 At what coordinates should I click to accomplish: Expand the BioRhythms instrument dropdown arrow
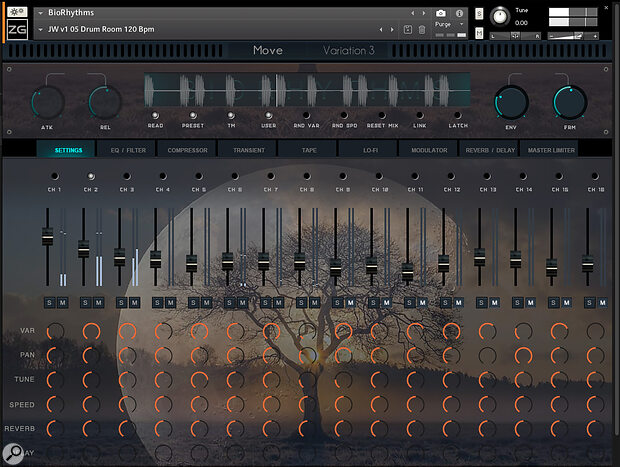click(40, 13)
